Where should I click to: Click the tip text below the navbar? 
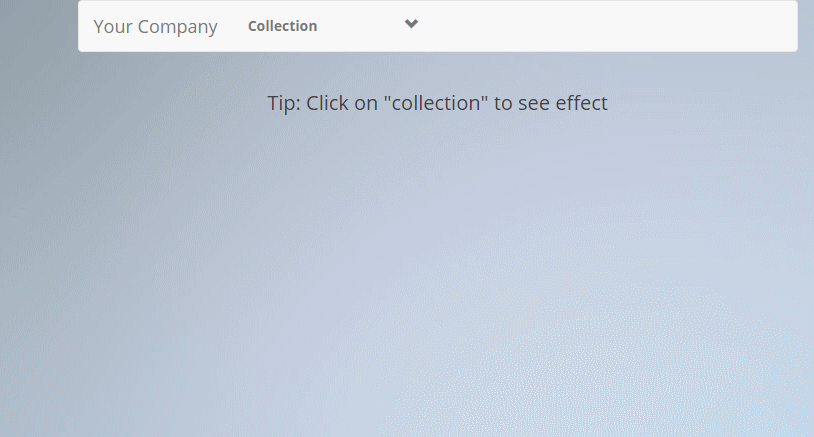coord(437,103)
